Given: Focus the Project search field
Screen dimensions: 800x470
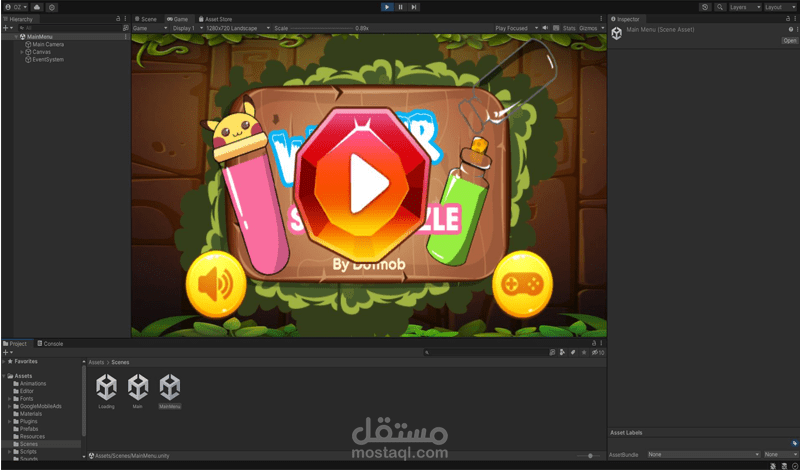Looking at the screenshot, I should (x=485, y=353).
